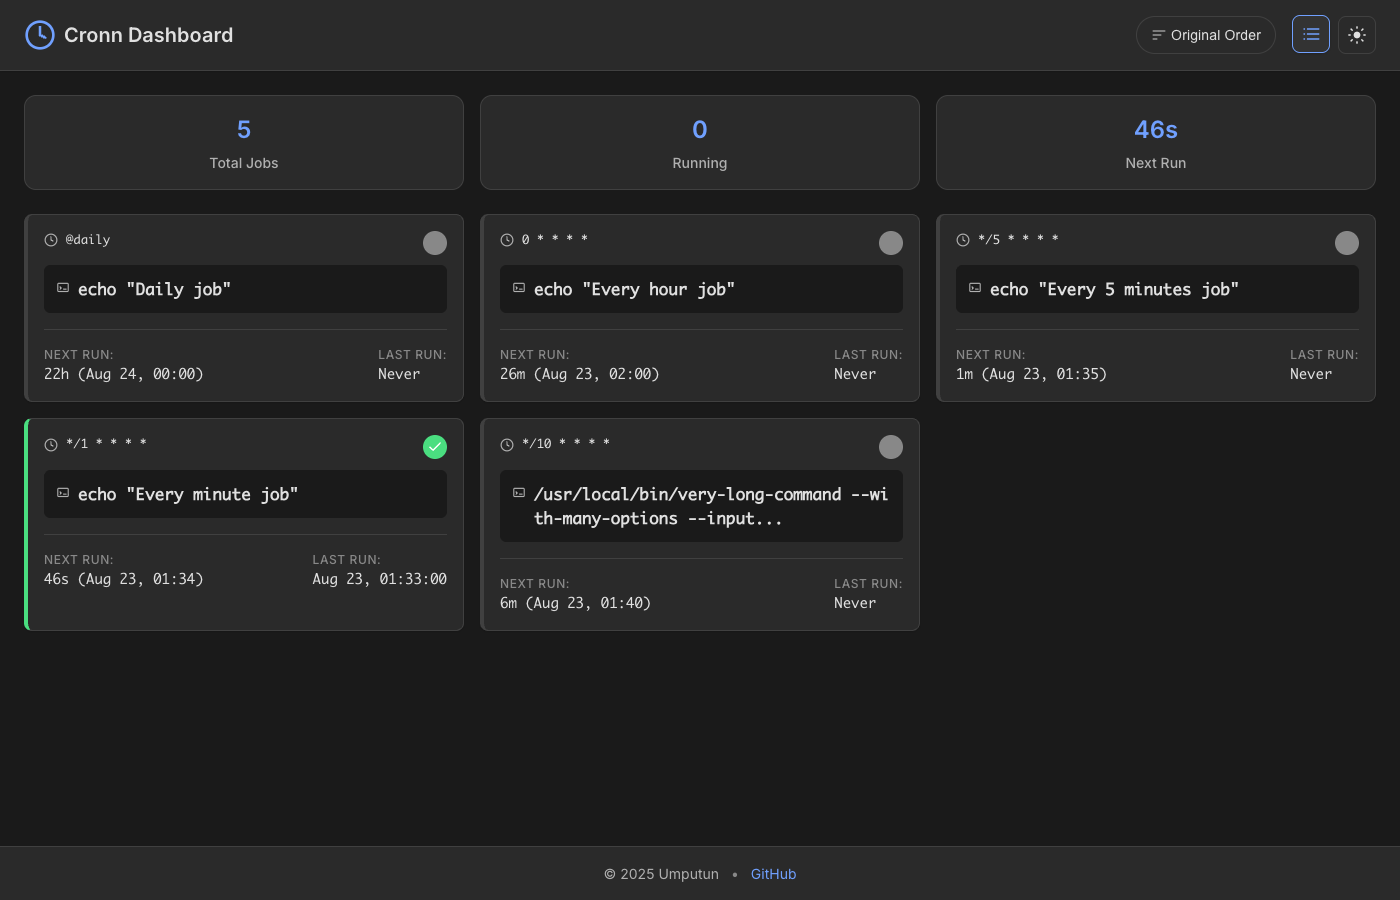Click the Running stat card
The height and width of the screenshot is (900, 1400).
pos(700,143)
